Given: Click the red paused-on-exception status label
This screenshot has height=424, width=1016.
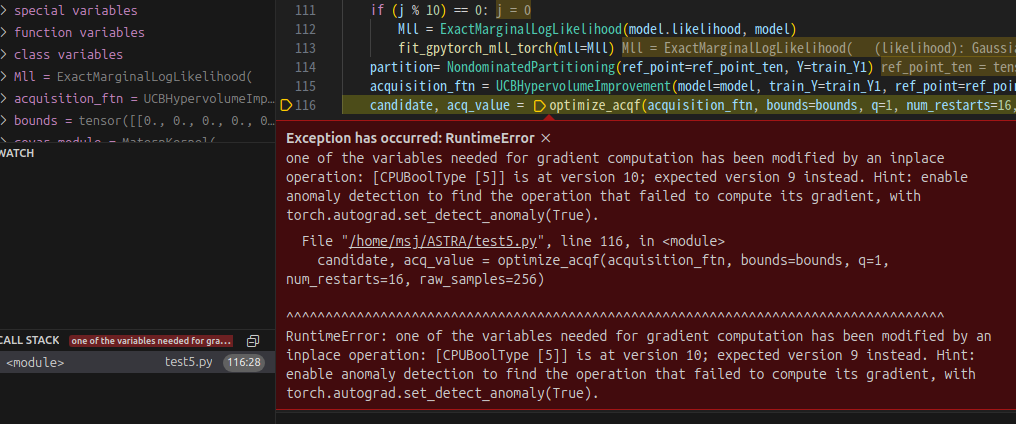Looking at the screenshot, I should 152,341.
